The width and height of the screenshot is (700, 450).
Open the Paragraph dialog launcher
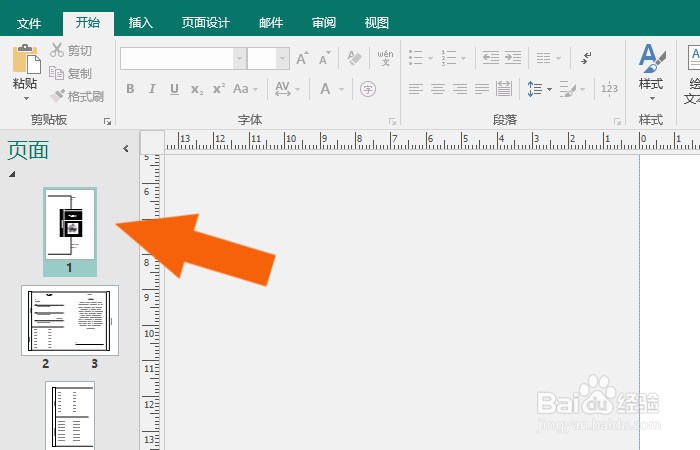tap(617, 121)
